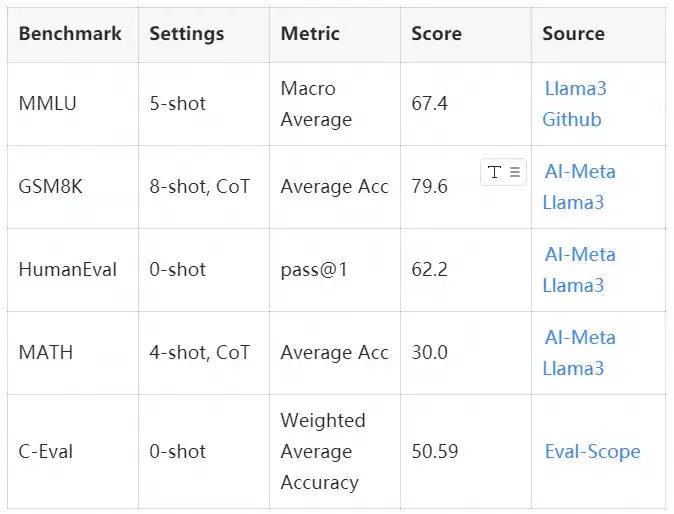Select the C-Eval benchmark cell
674x514 pixels.
tap(73, 452)
